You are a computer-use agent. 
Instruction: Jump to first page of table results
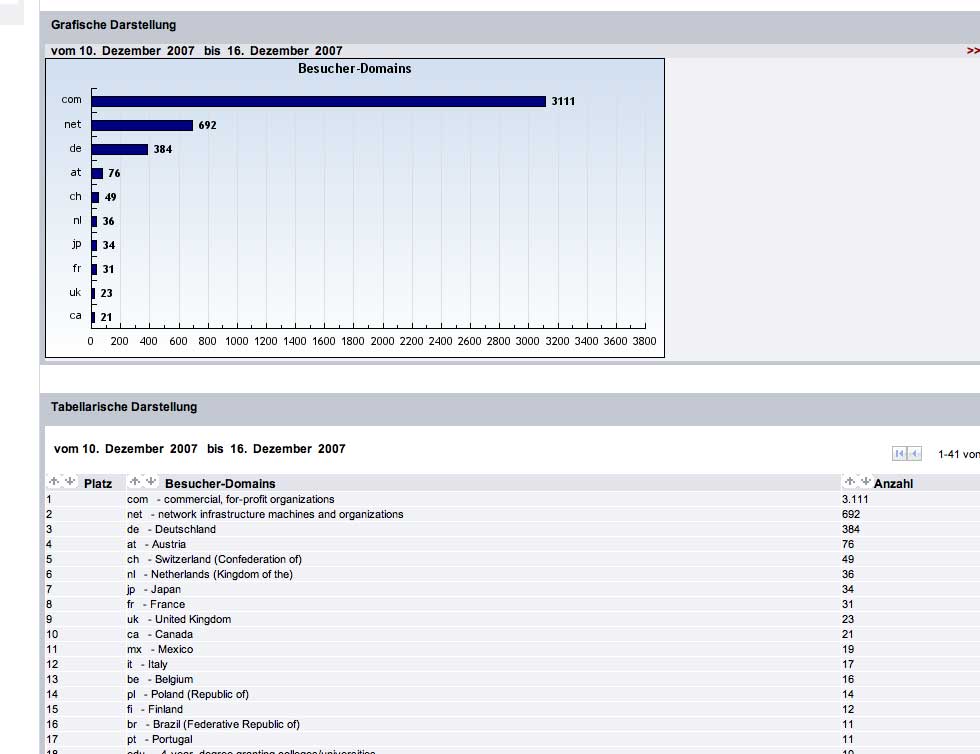(899, 454)
